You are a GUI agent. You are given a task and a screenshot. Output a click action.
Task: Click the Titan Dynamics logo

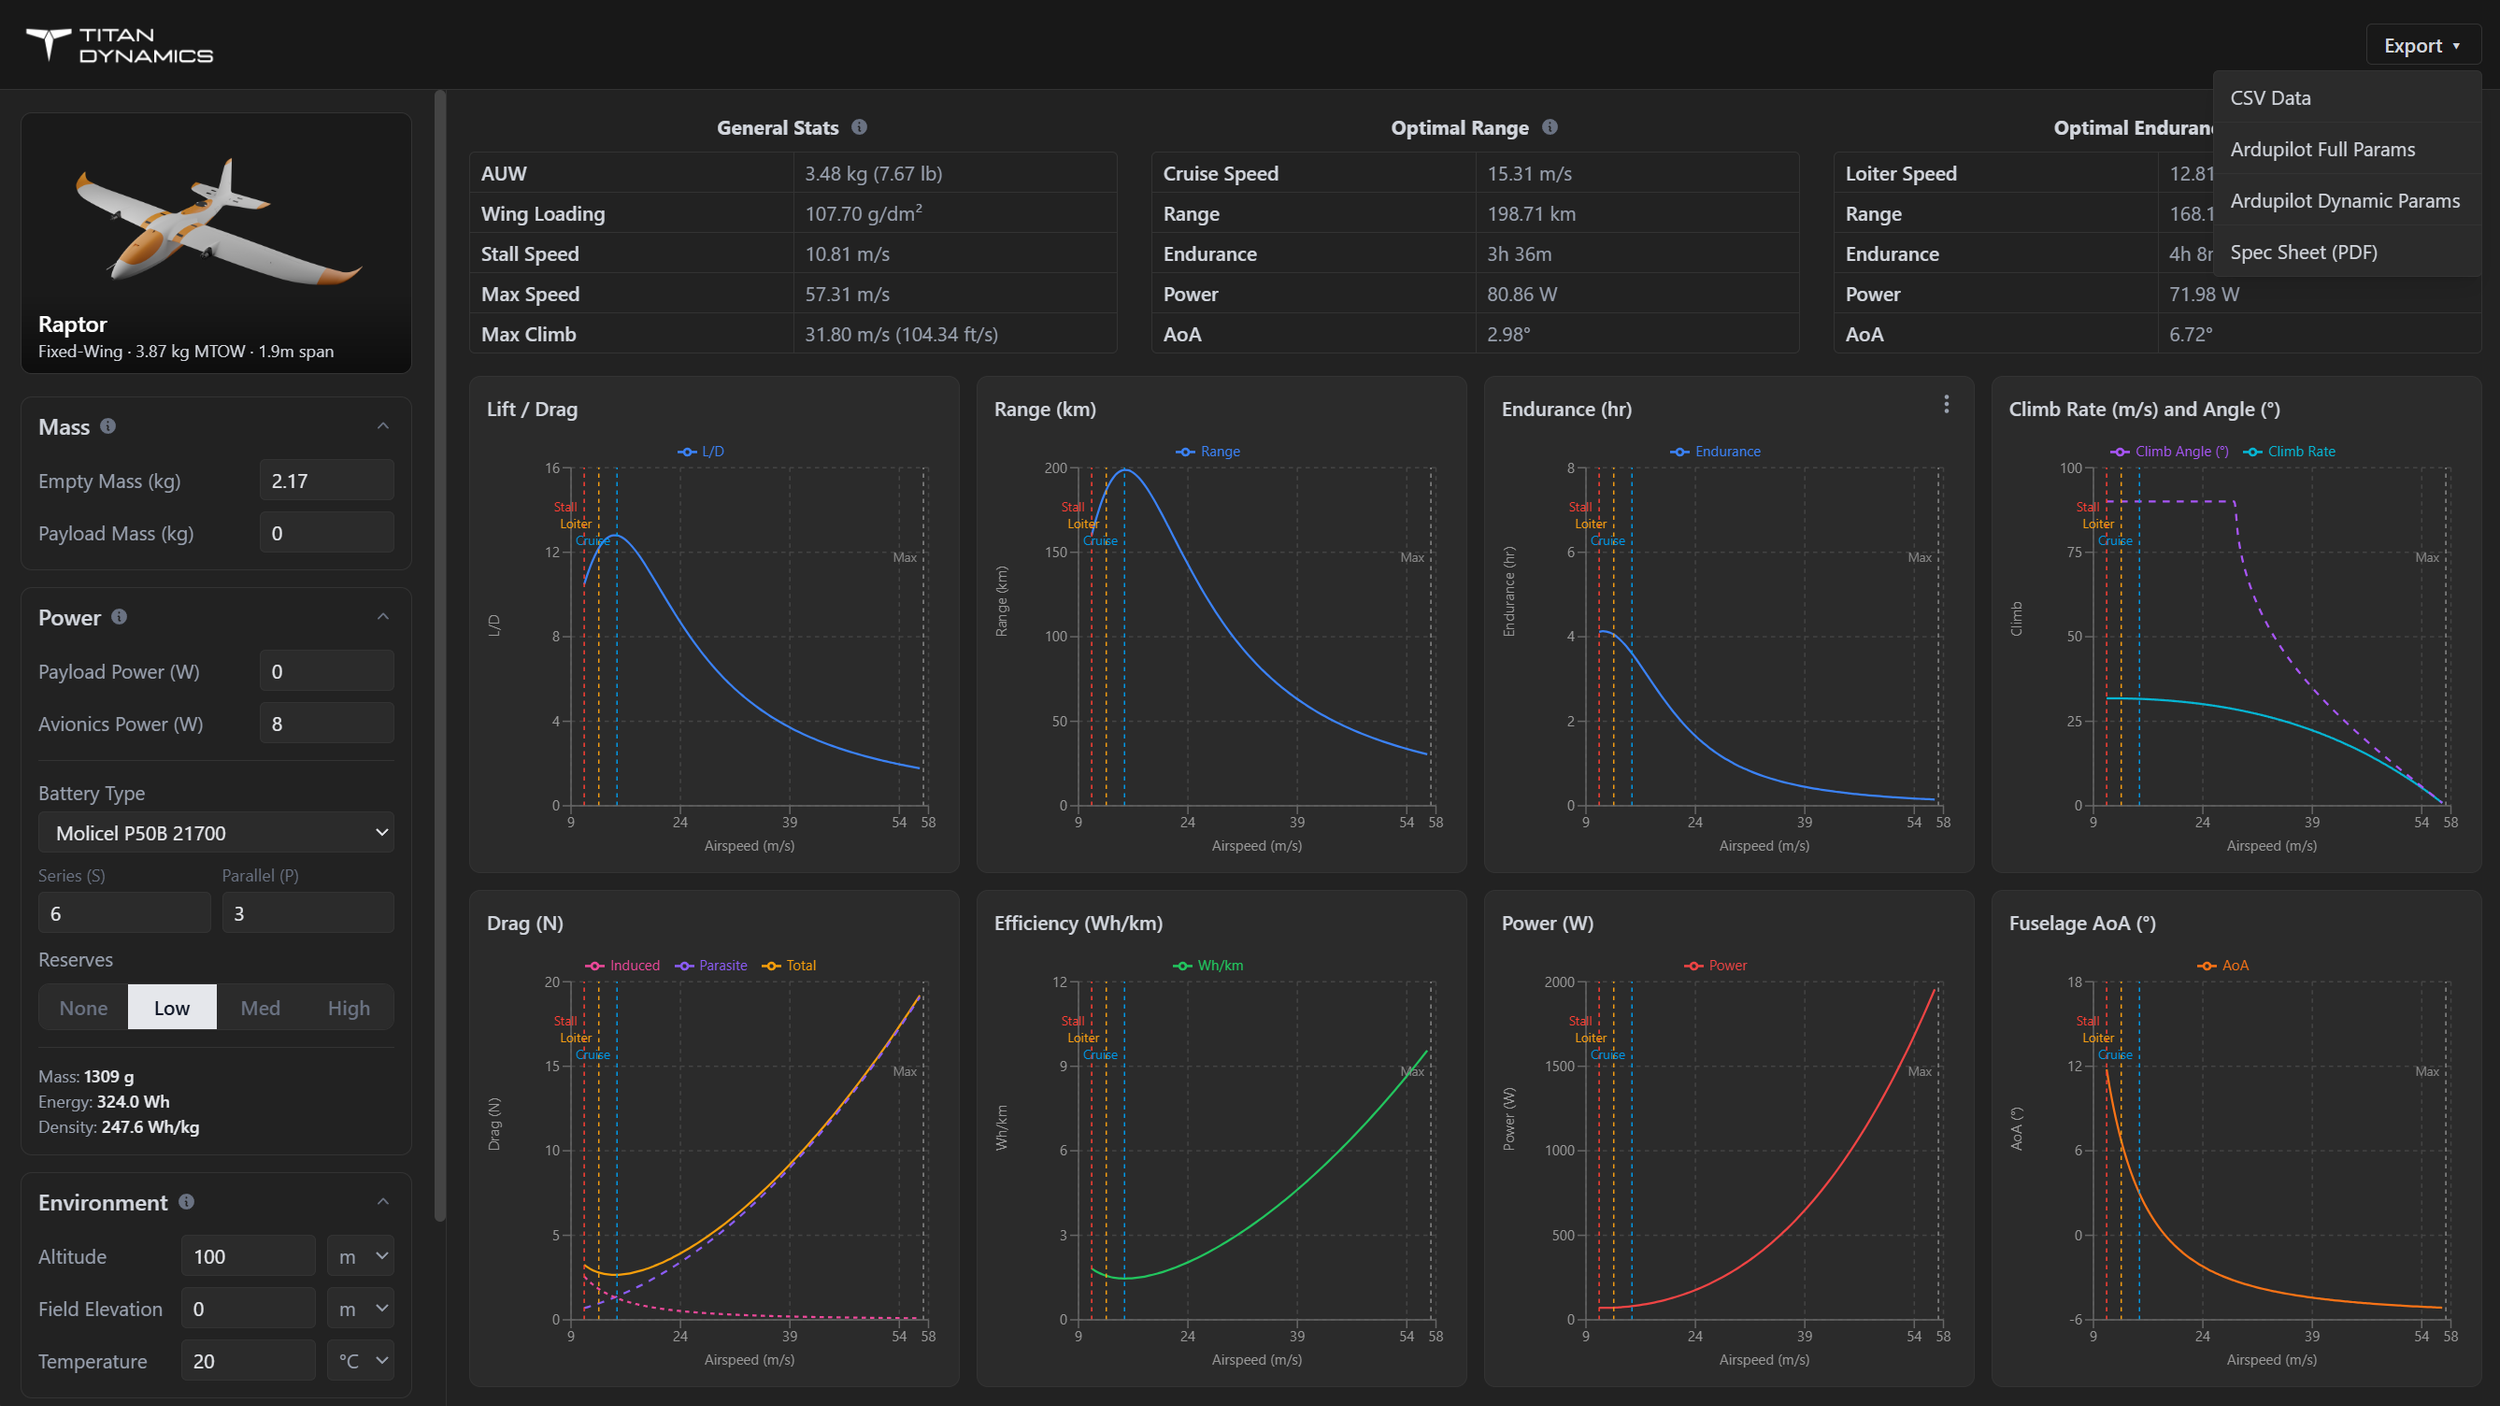click(x=119, y=45)
